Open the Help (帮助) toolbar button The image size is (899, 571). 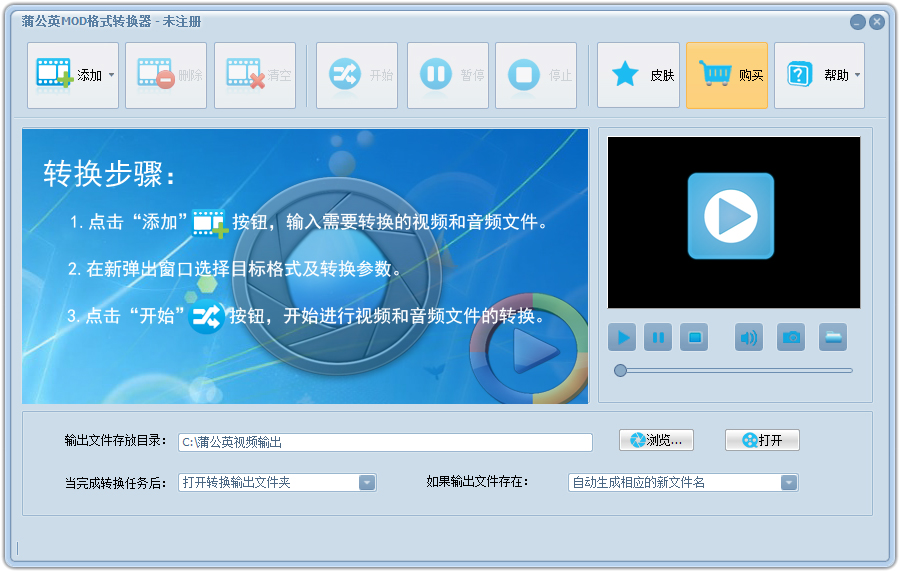pos(812,75)
